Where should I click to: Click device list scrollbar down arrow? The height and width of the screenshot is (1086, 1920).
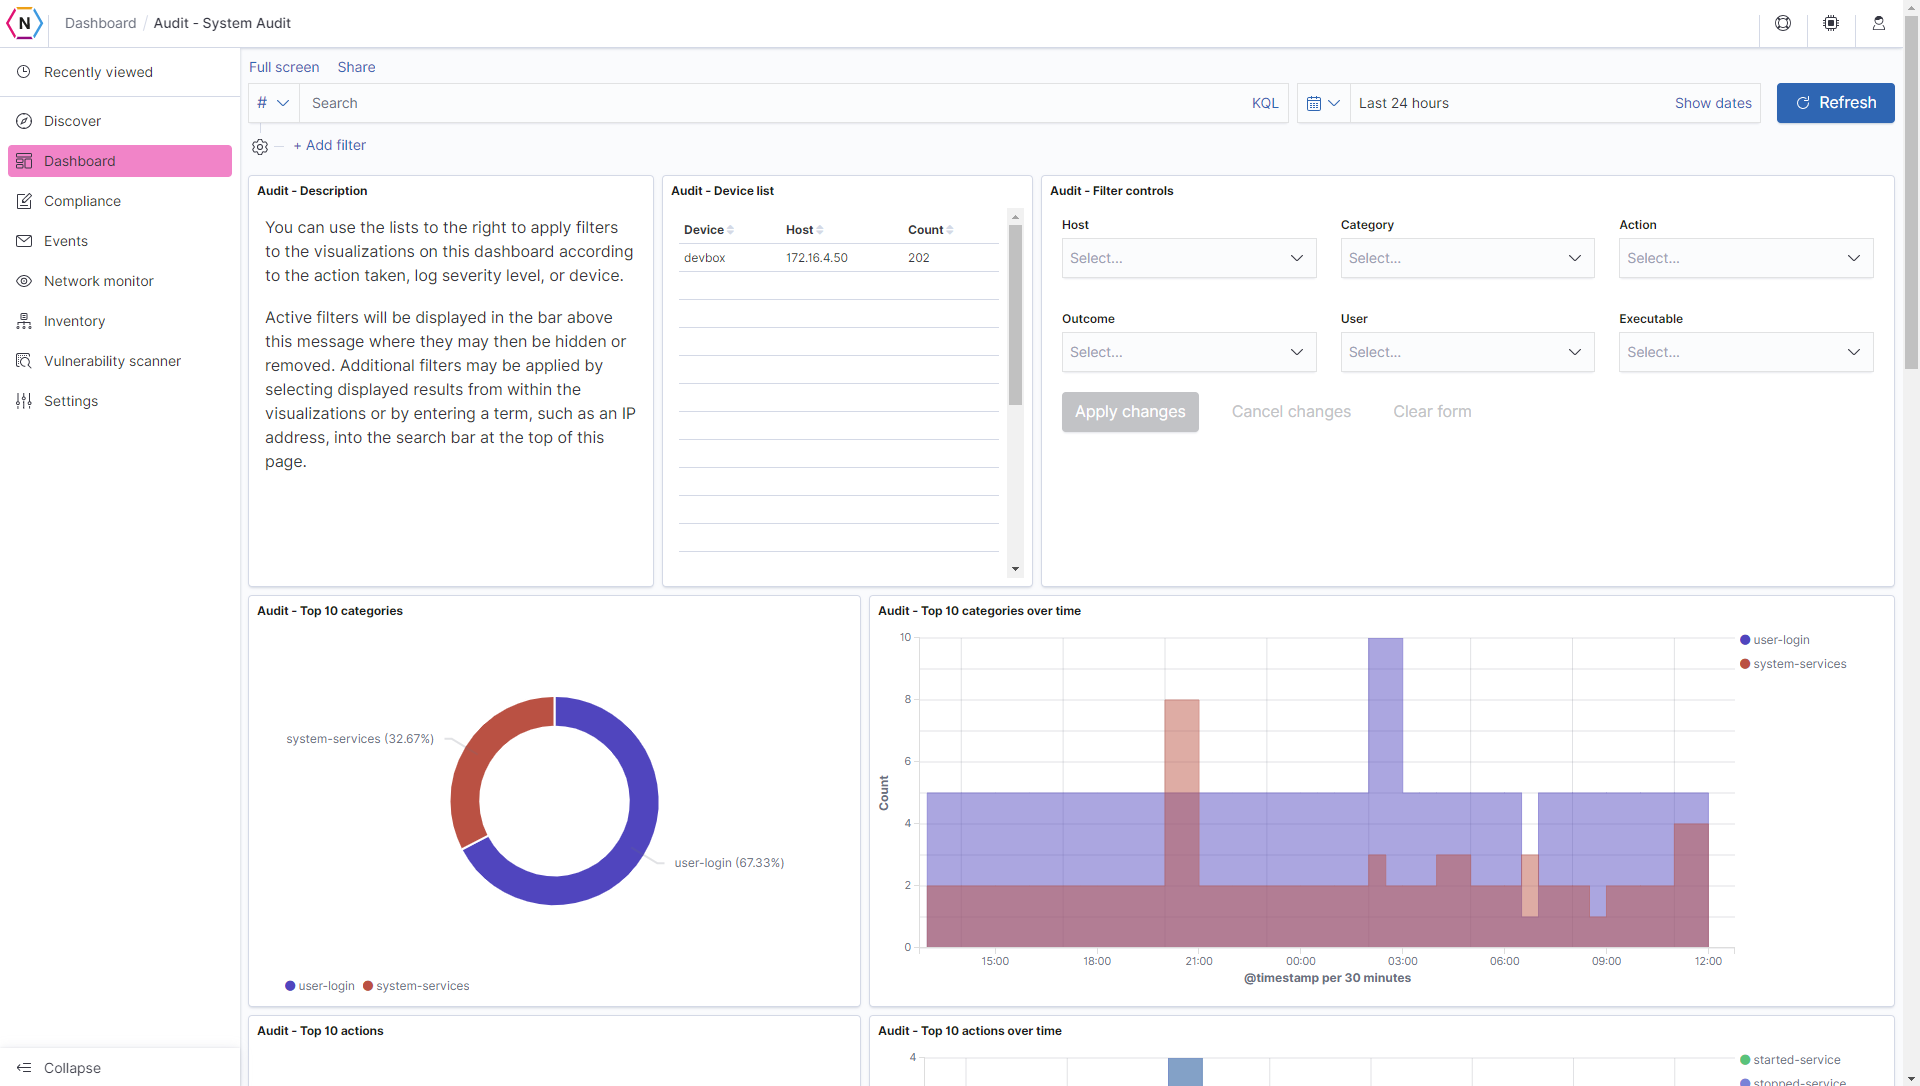tap(1015, 569)
